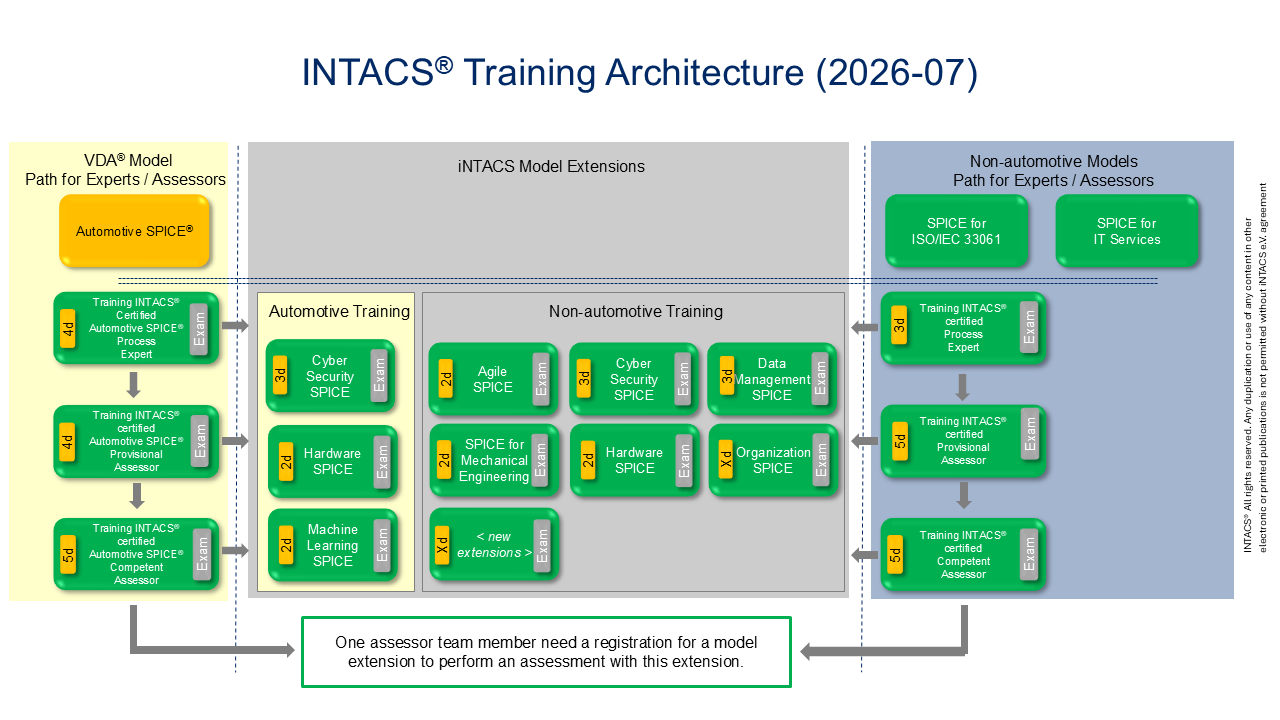This screenshot has width=1280, height=720.
Task: Click the Non-automotive Training heading
Action: [636, 311]
